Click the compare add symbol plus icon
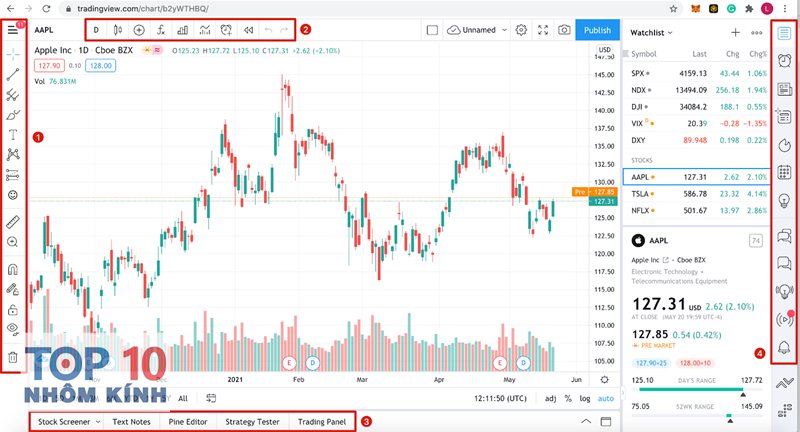800x432 pixels. pos(139,30)
